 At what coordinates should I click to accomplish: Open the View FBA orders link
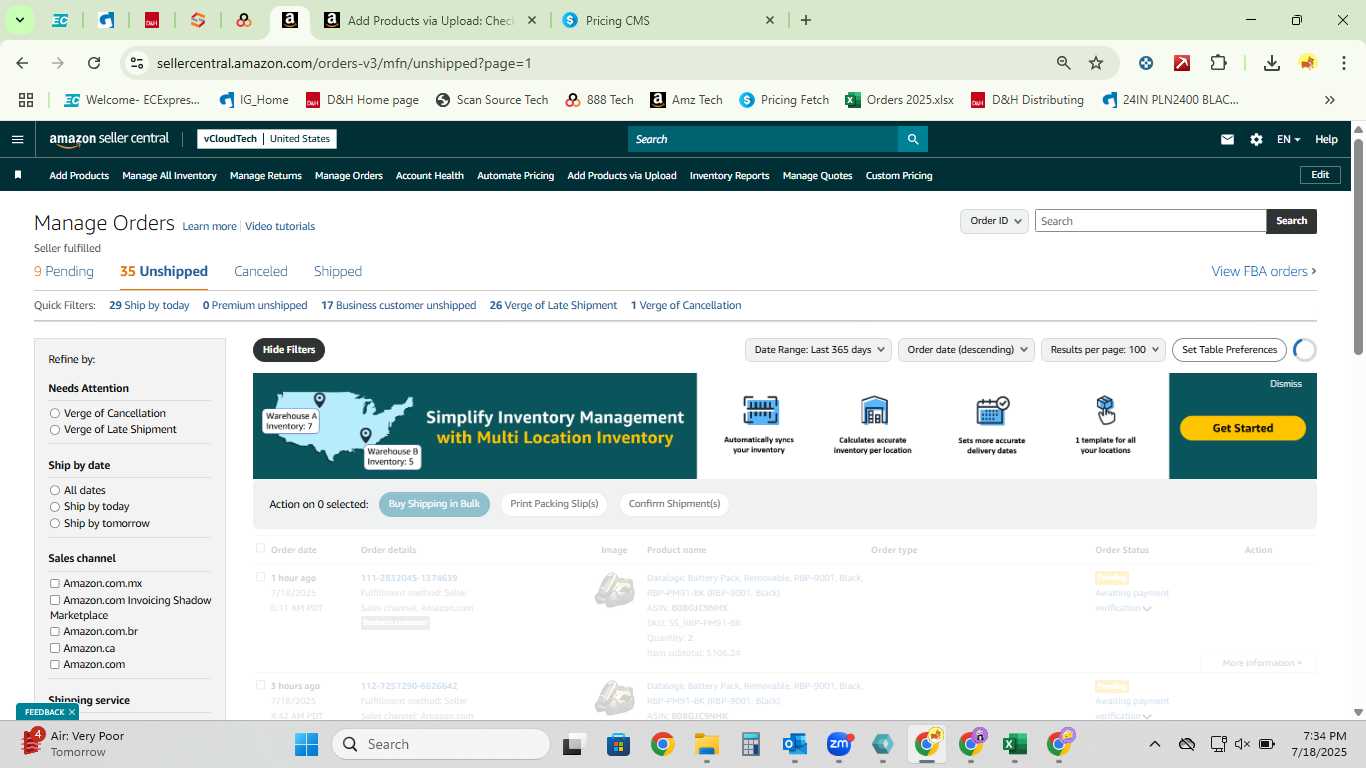point(1264,271)
